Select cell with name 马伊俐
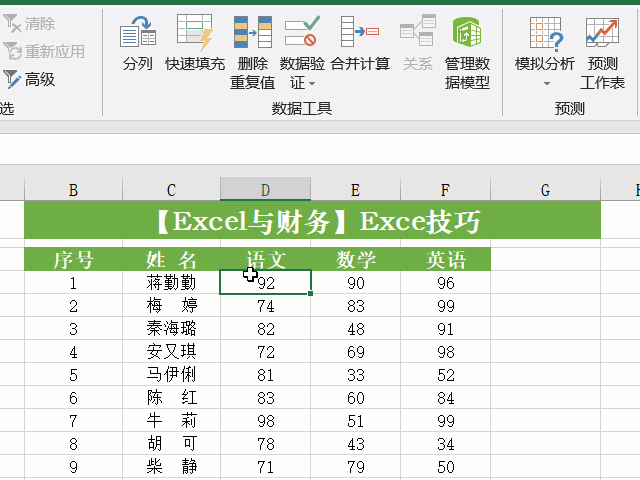The height and width of the screenshot is (480, 640). 171,374
